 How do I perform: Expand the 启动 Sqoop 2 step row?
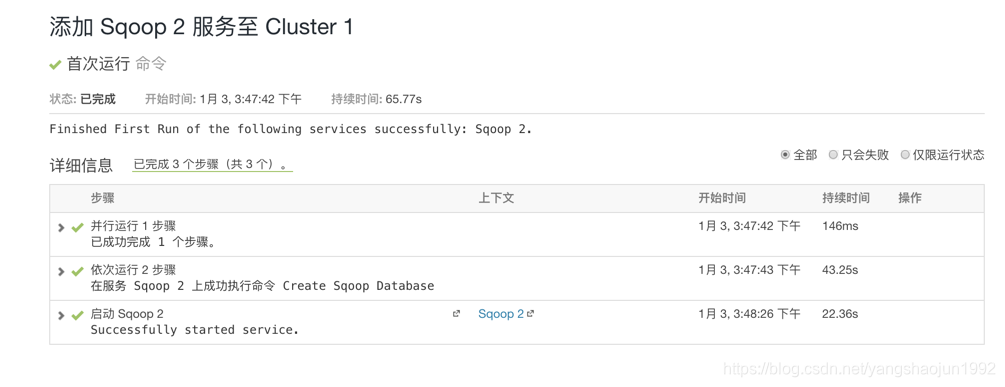click(x=62, y=316)
